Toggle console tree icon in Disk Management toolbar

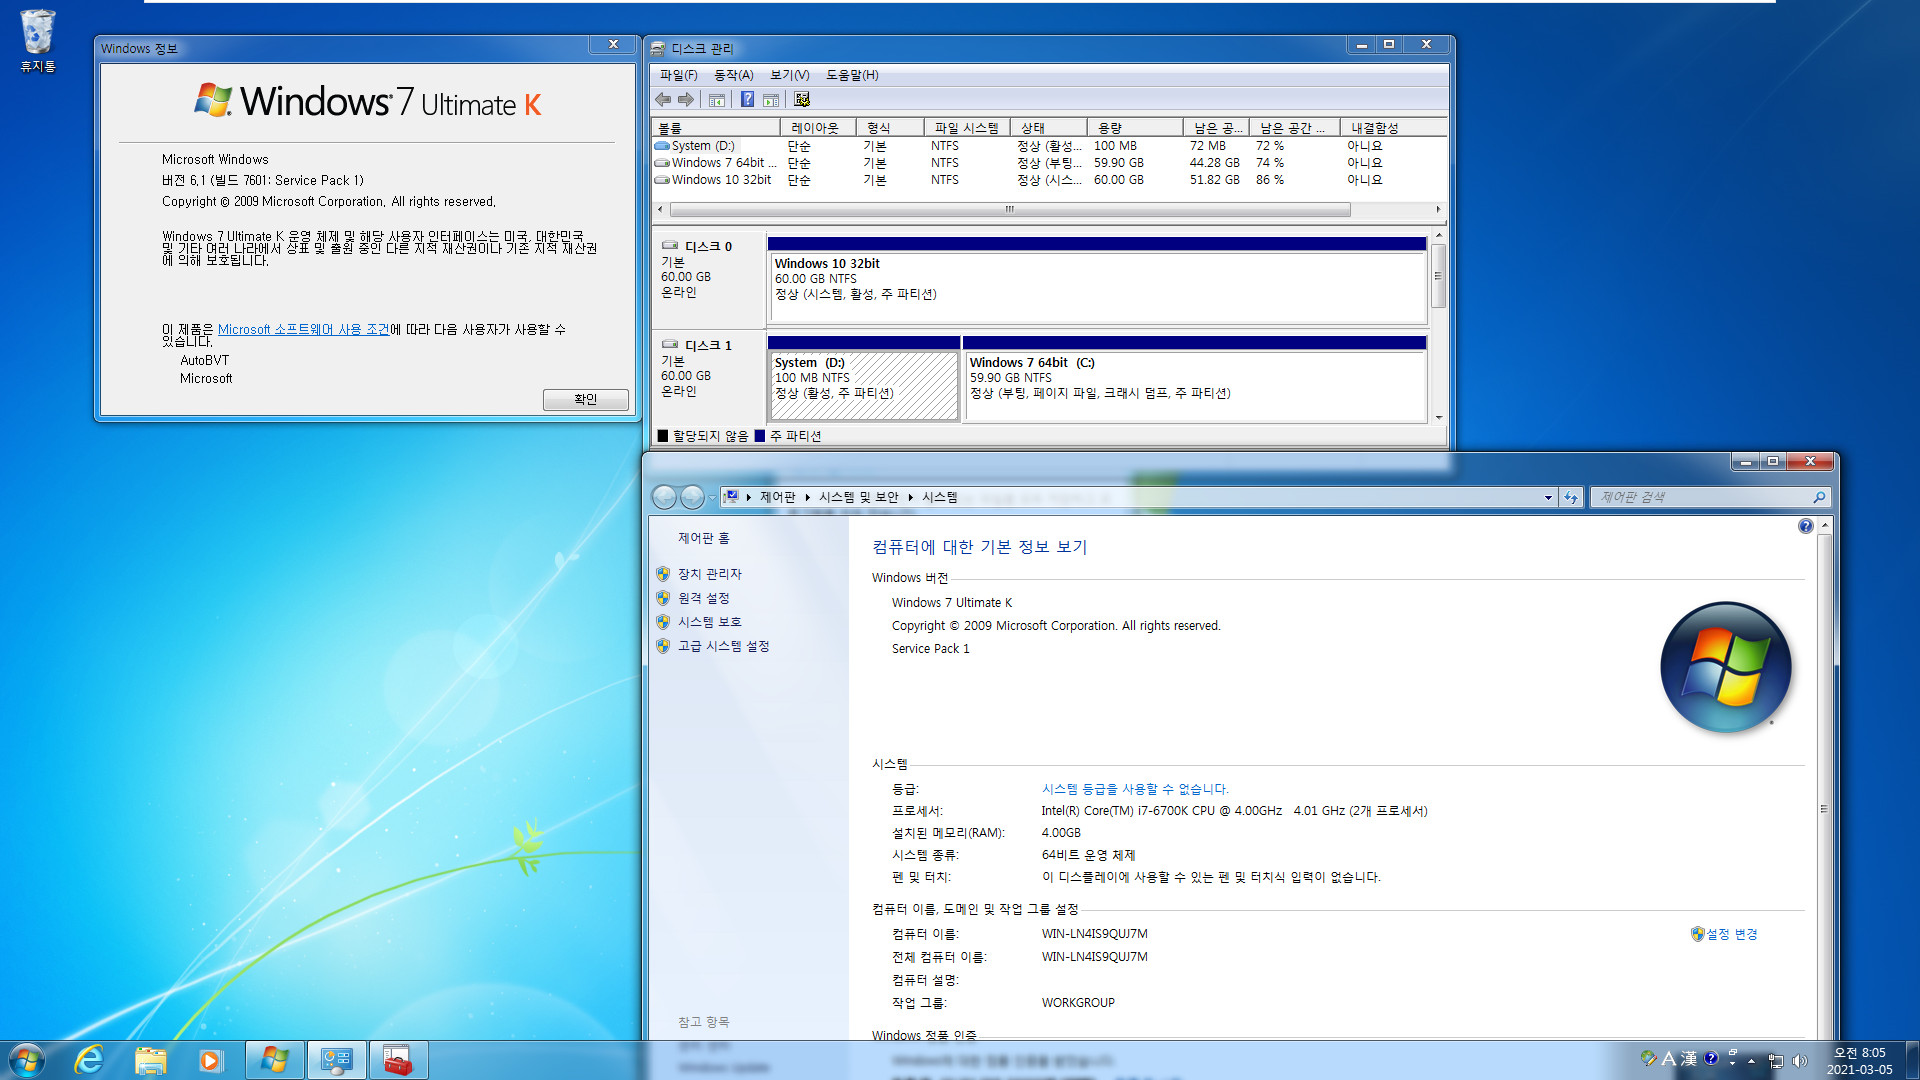(717, 99)
